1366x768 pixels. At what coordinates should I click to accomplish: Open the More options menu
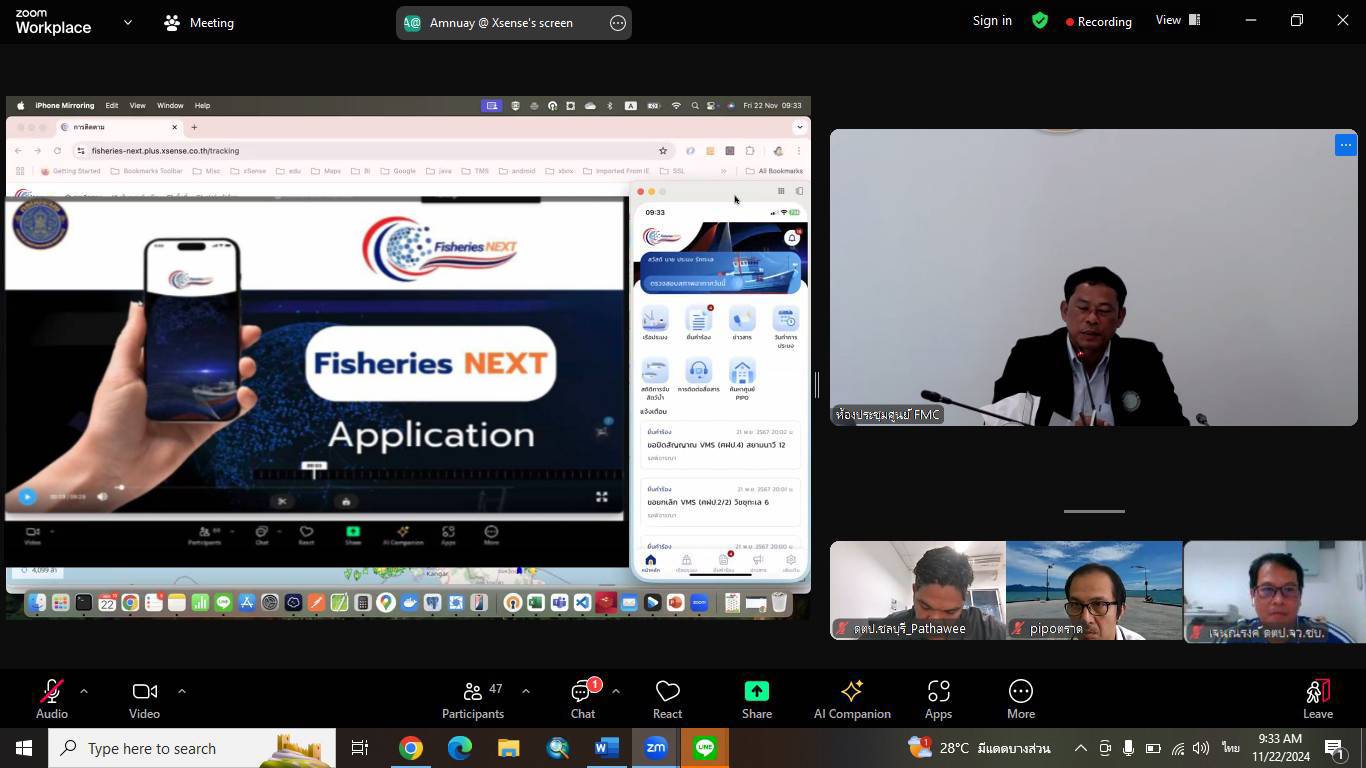[1021, 699]
